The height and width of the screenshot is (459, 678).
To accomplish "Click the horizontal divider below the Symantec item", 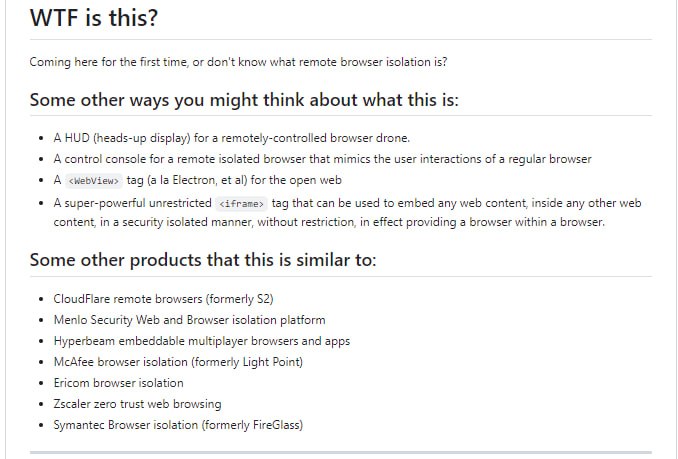I will point(340,452).
